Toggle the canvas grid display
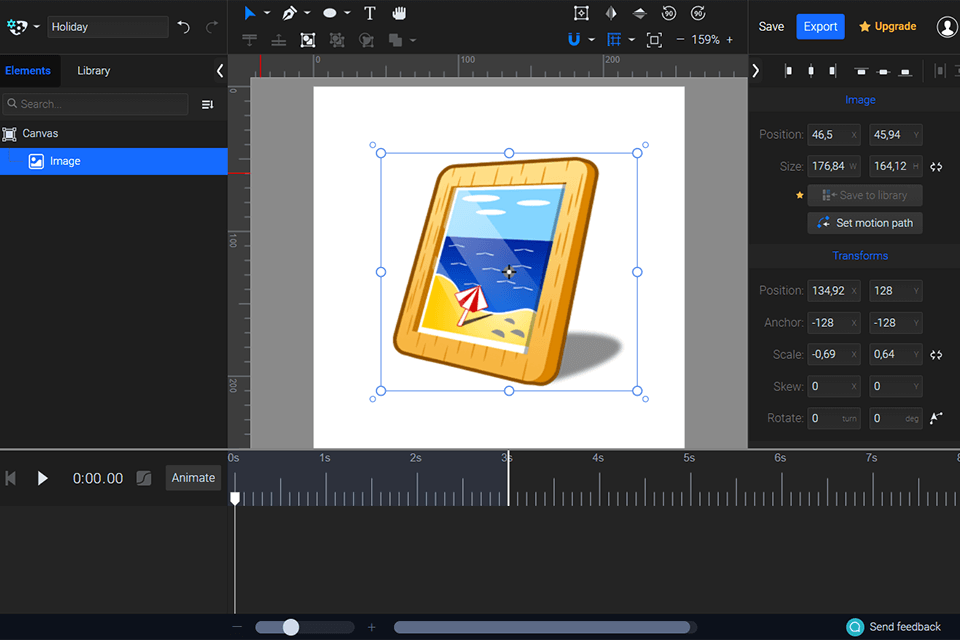 click(x=614, y=40)
